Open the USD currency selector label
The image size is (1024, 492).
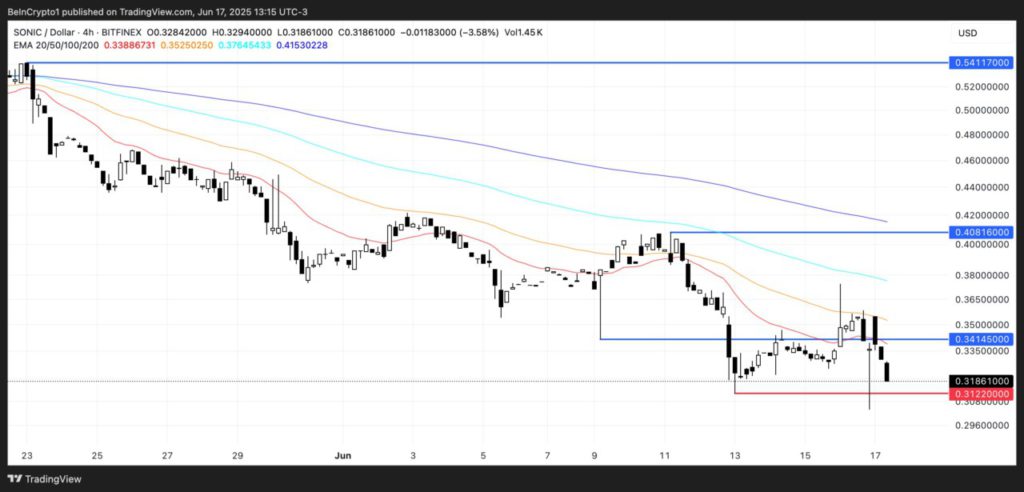click(x=967, y=33)
